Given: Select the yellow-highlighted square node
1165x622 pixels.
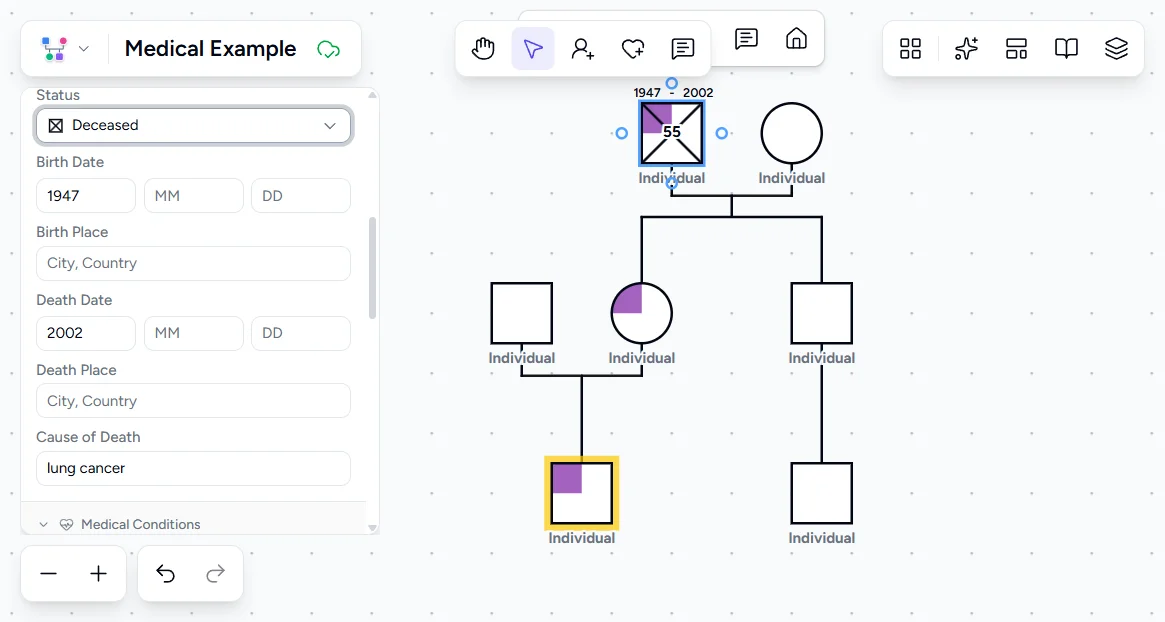Looking at the screenshot, I should 582,493.
